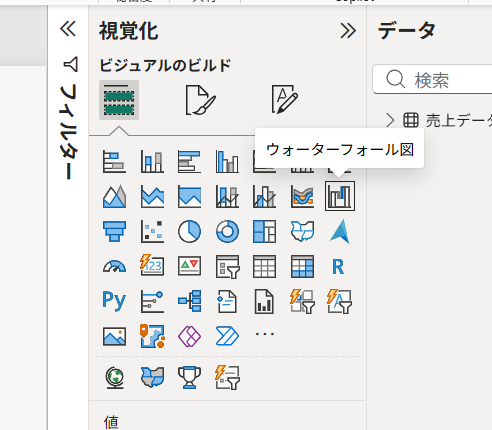Select the trophy goals visual
This screenshot has height=430, width=492.
point(189,377)
